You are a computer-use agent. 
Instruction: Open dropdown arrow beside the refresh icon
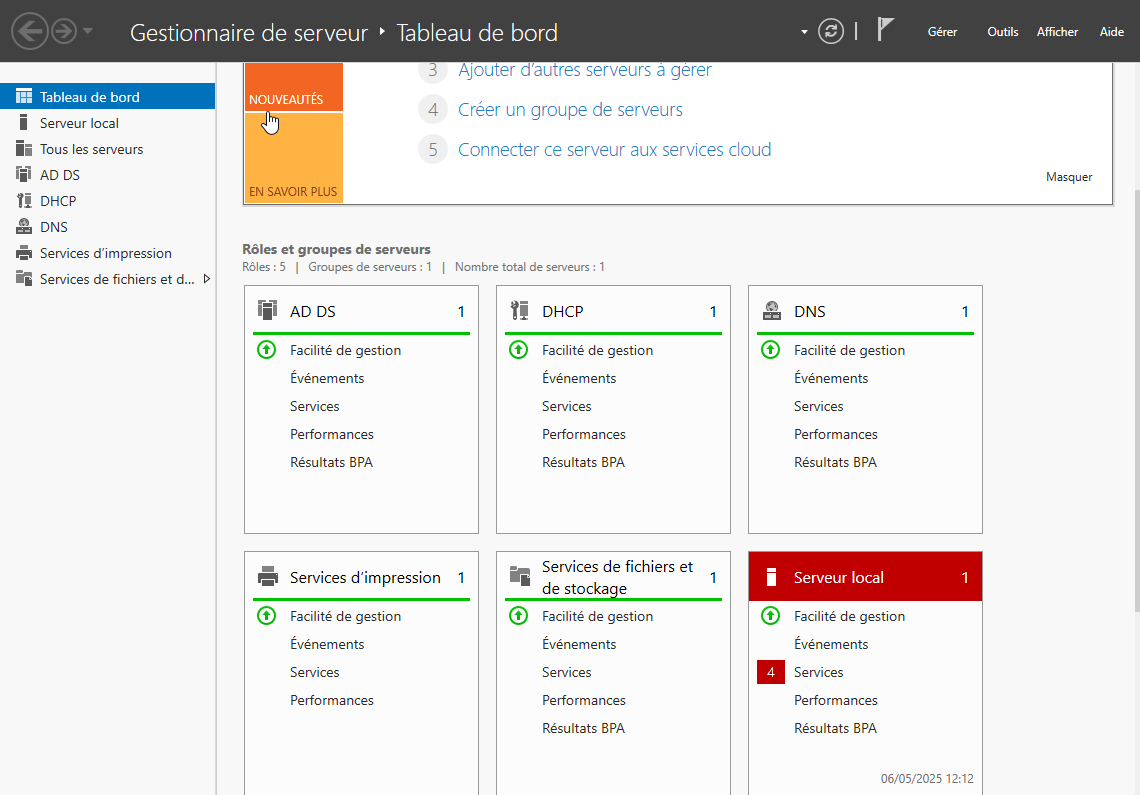[x=804, y=32]
